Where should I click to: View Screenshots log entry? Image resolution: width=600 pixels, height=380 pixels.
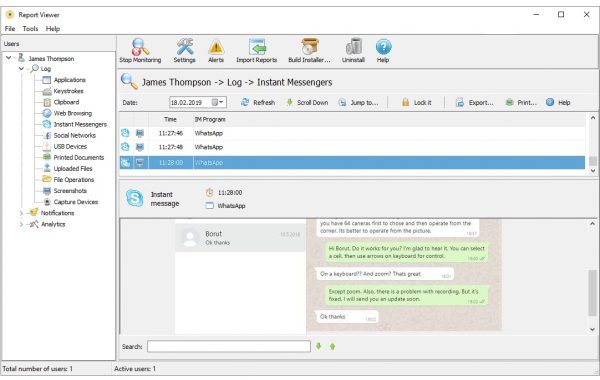pos(70,191)
